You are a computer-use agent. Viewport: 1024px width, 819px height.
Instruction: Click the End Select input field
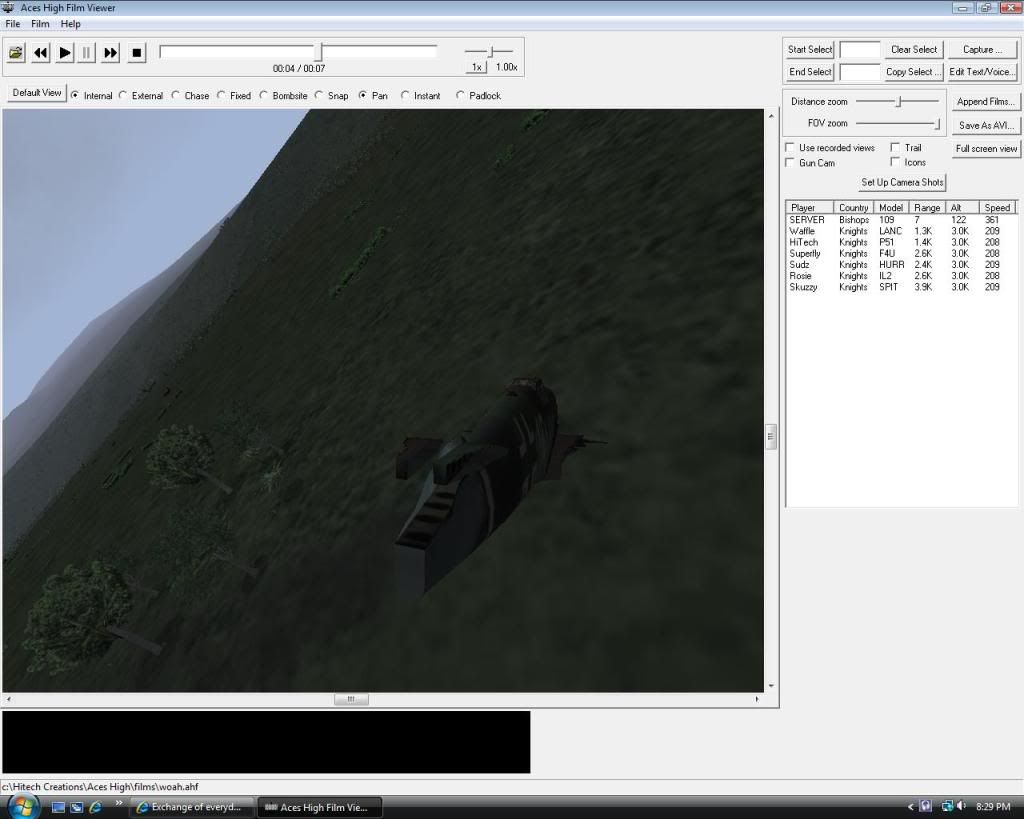[x=859, y=72]
